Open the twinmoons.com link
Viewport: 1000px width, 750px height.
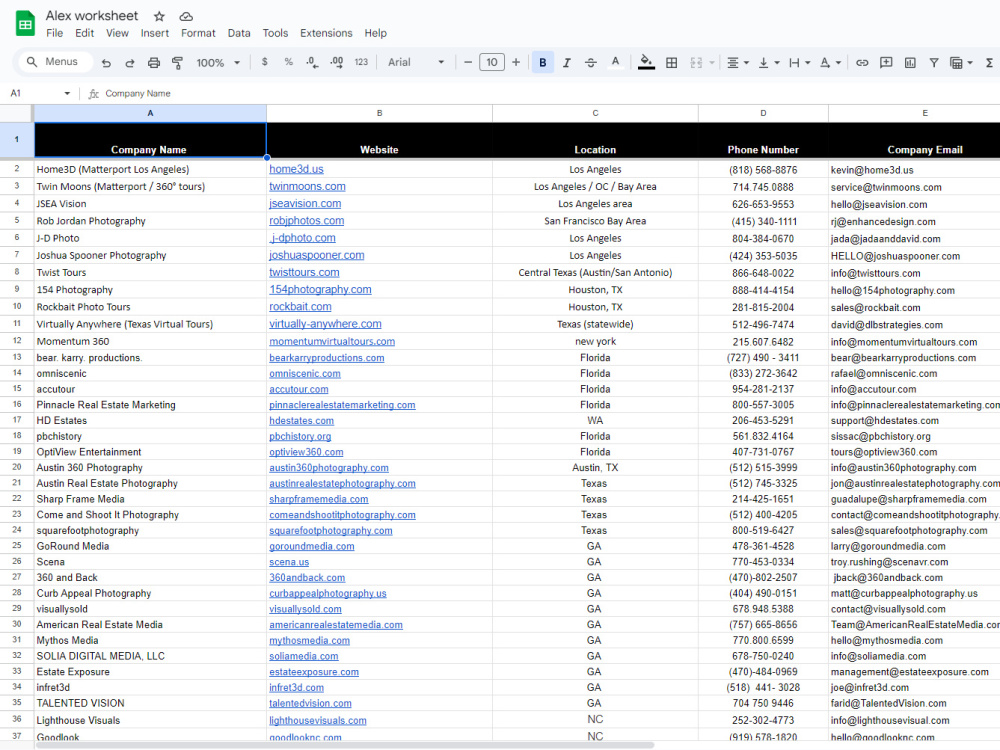pos(307,186)
